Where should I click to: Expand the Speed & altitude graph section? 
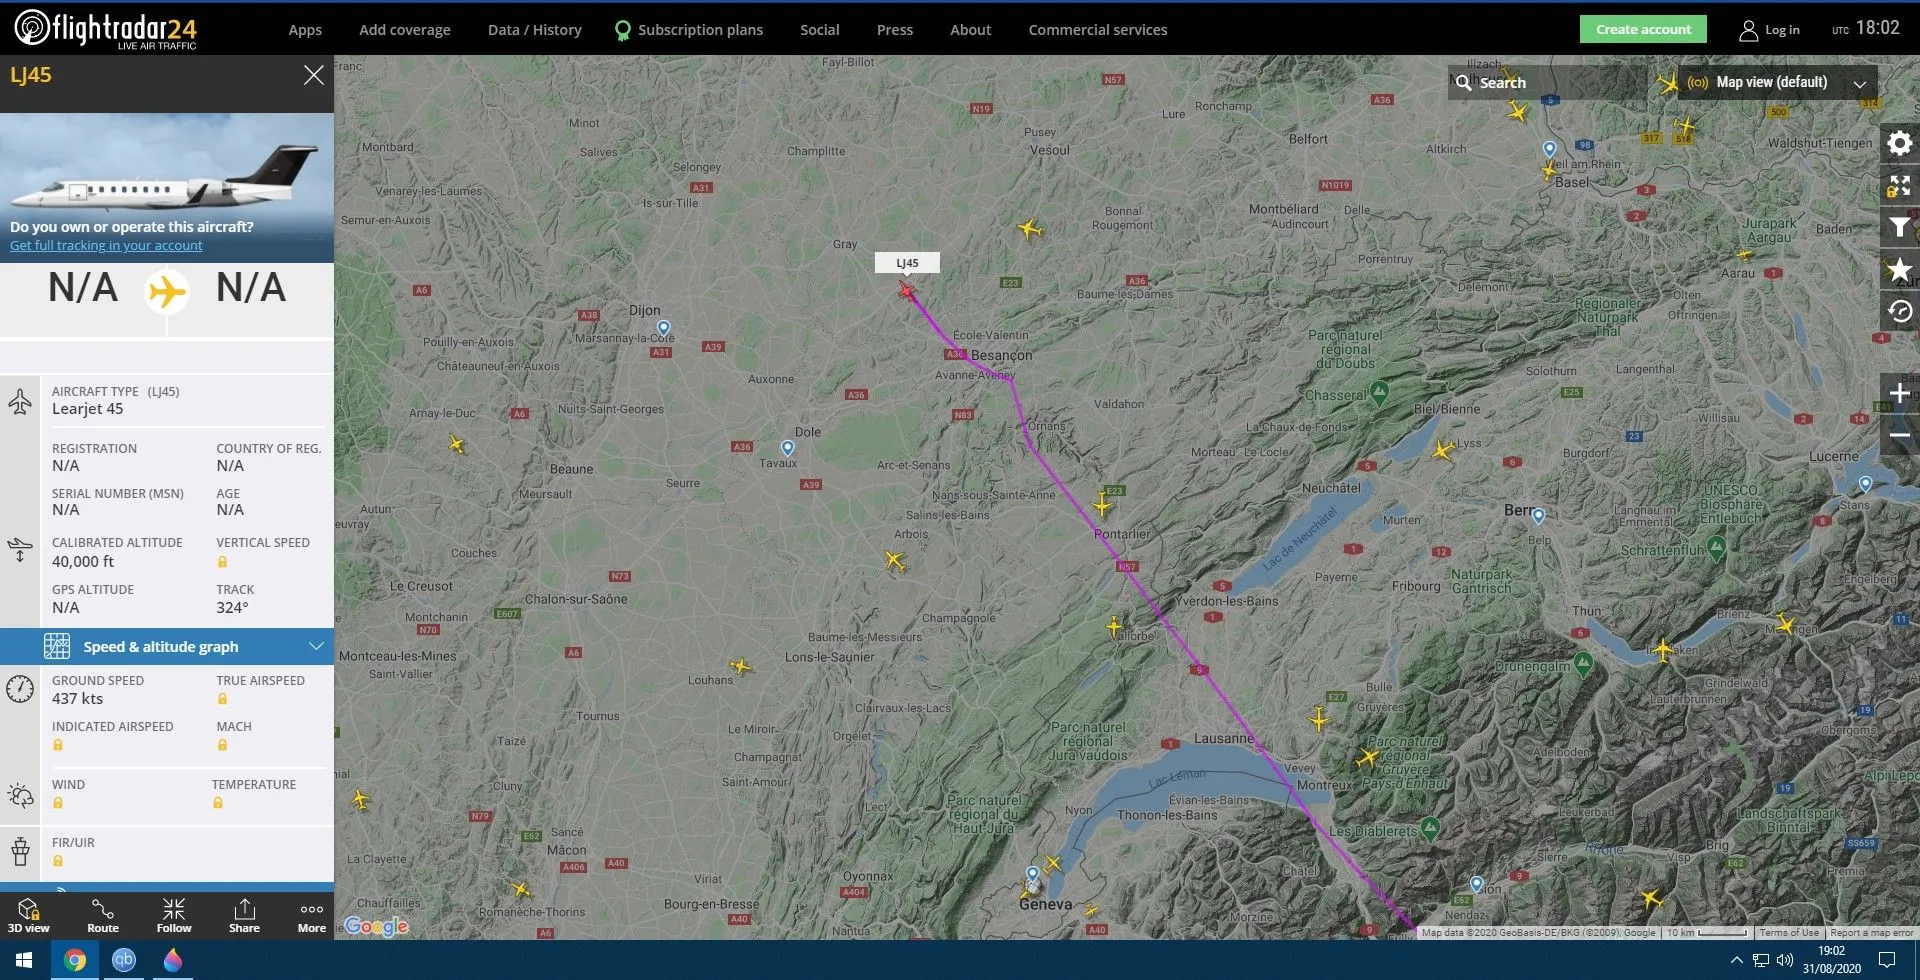(167, 647)
